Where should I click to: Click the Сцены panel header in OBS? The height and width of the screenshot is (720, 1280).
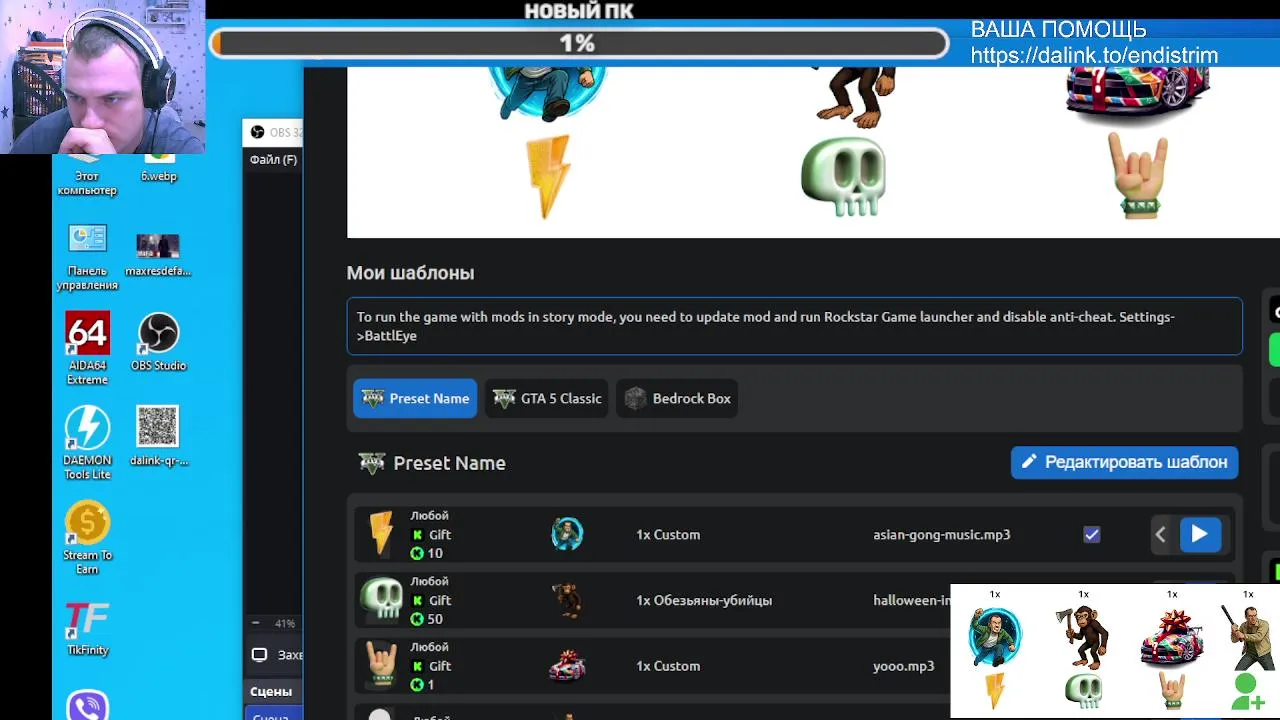271,691
